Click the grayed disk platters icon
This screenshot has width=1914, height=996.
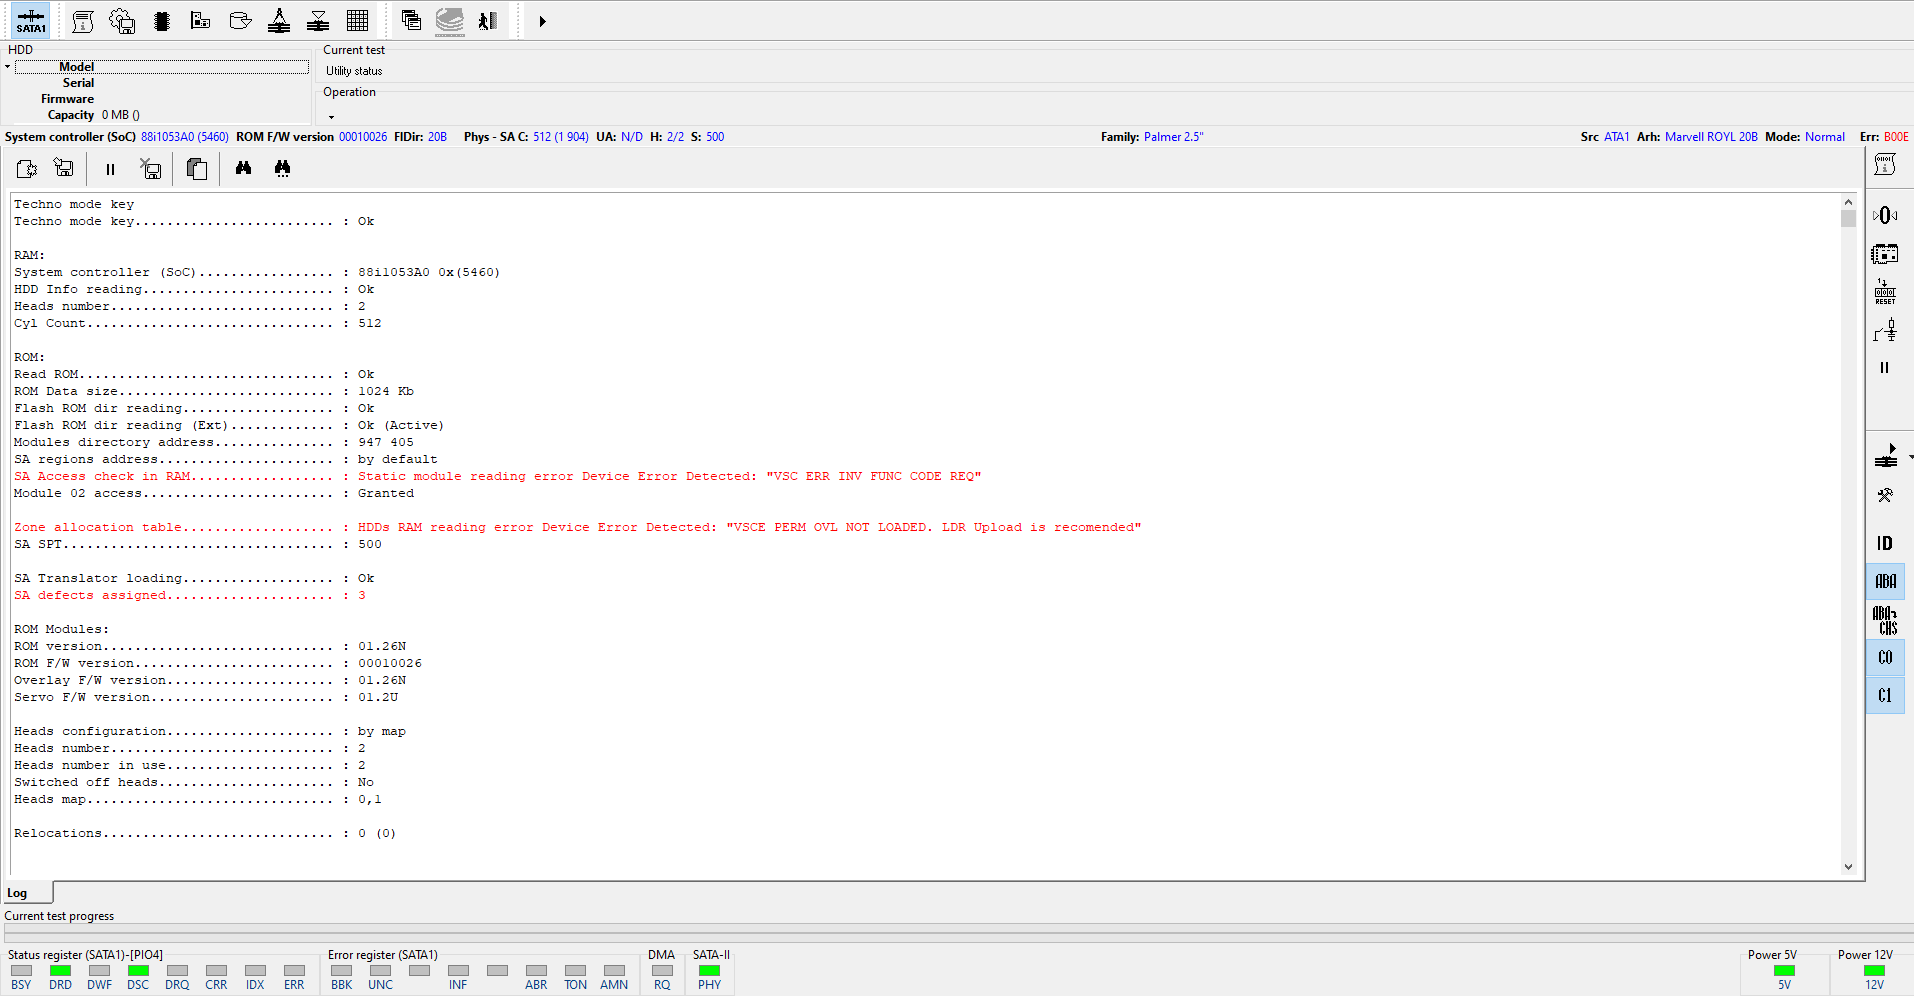click(450, 21)
